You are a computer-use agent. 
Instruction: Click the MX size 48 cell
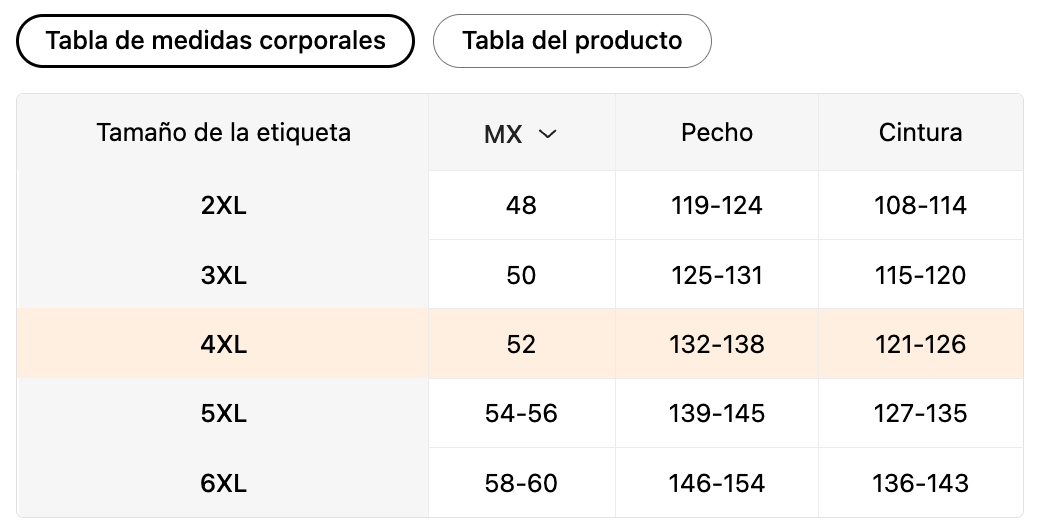click(x=521, y=206)
